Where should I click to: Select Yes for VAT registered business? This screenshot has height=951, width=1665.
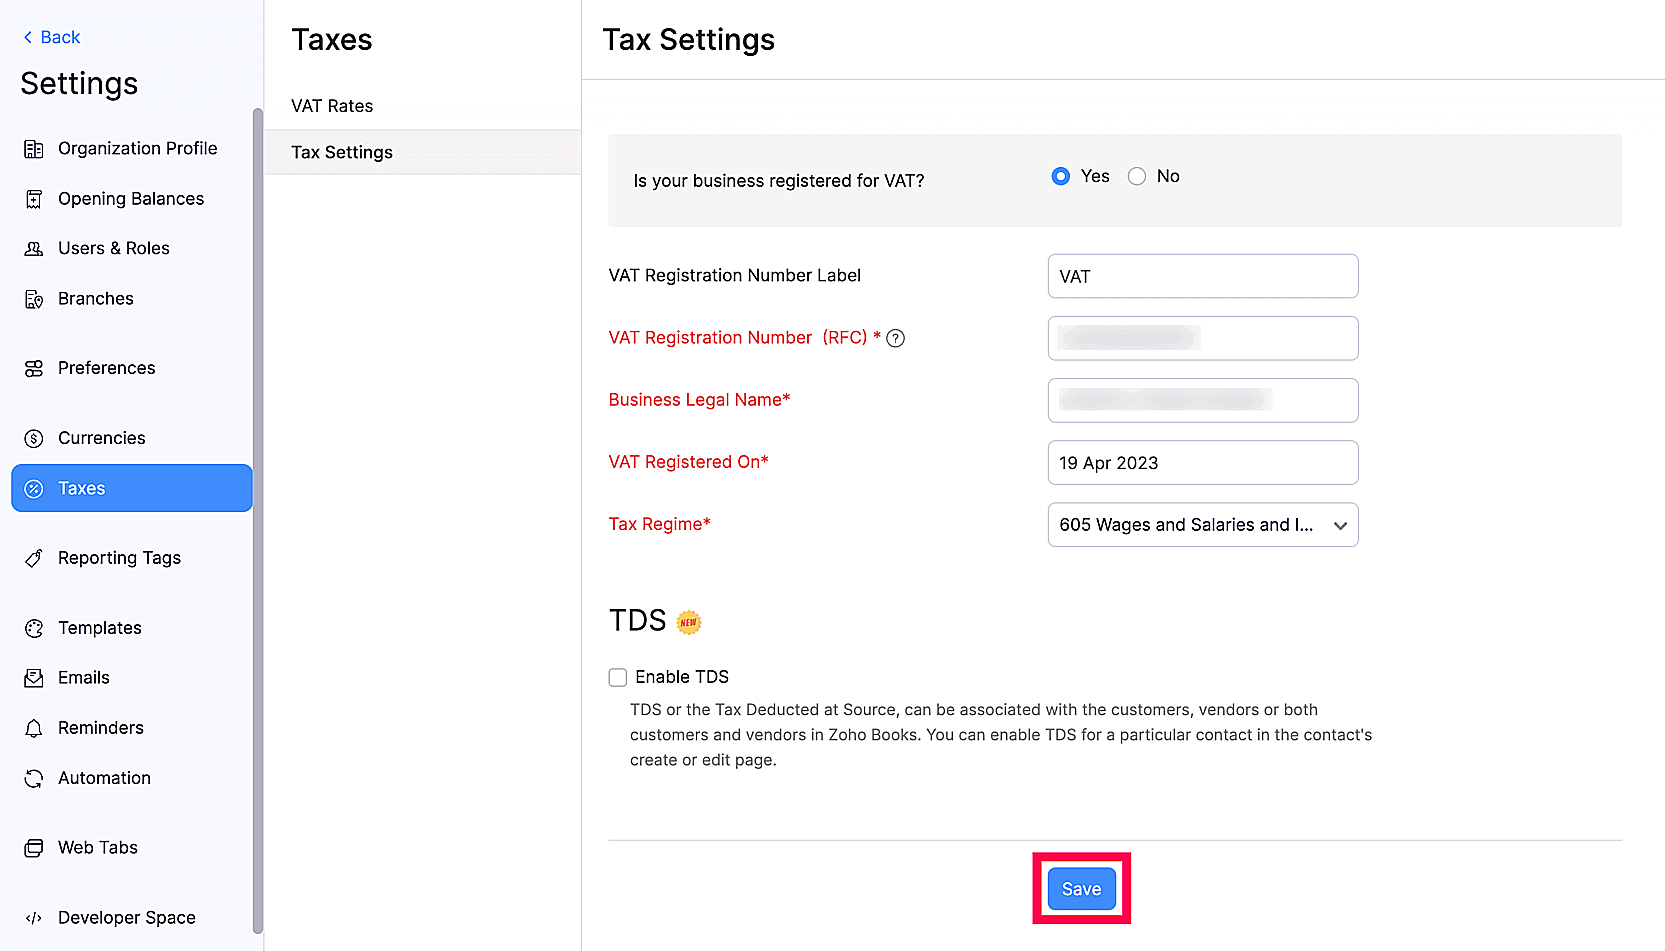tap(1060, 176)
